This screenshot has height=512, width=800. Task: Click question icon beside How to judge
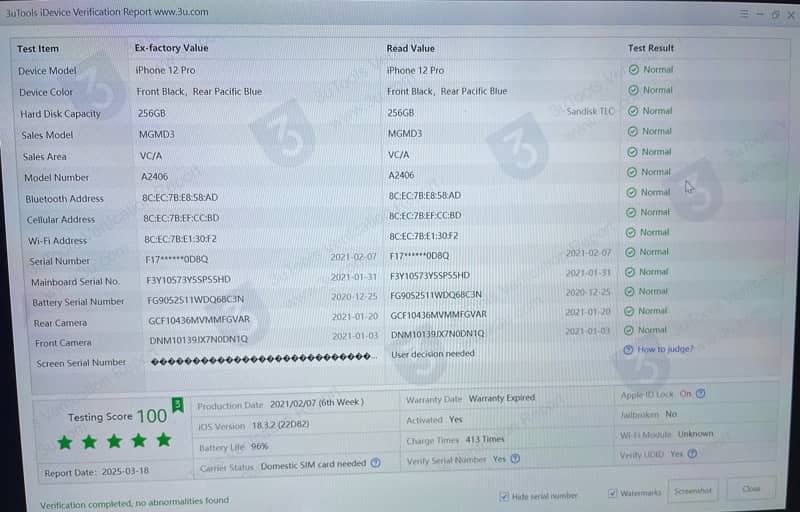point(629,349)
